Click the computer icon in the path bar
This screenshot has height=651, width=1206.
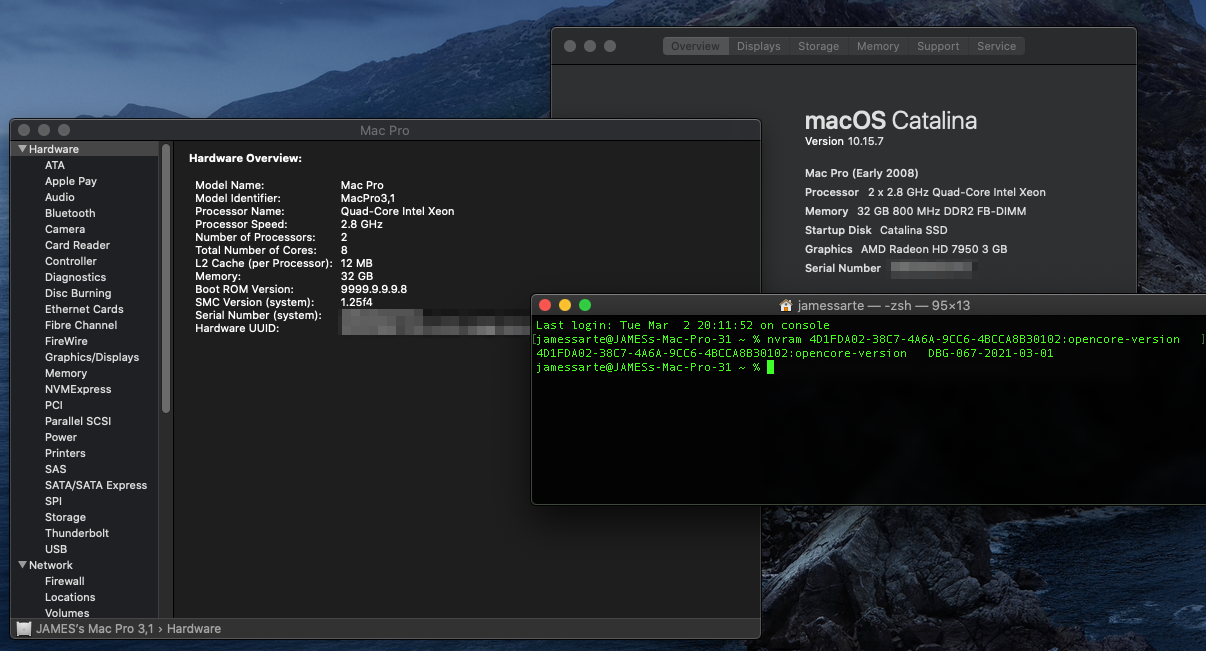click(x=24, y=629)
